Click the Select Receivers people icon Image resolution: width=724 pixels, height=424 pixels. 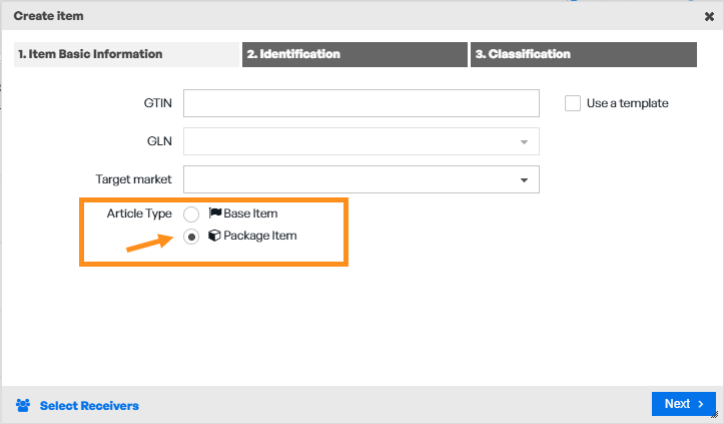click(x=23, y=406)
